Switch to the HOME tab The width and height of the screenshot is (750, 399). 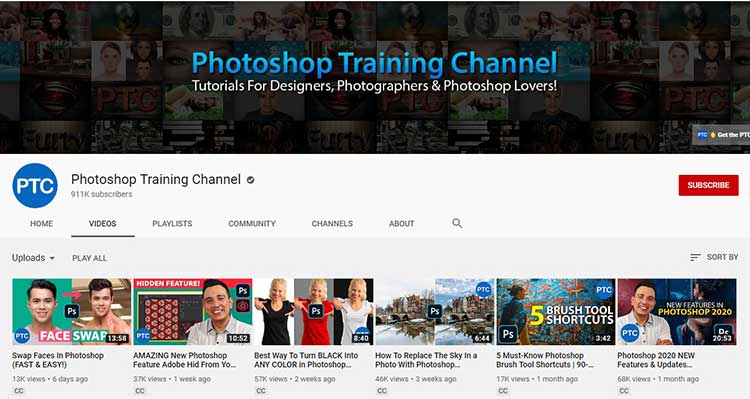(42, 223)
